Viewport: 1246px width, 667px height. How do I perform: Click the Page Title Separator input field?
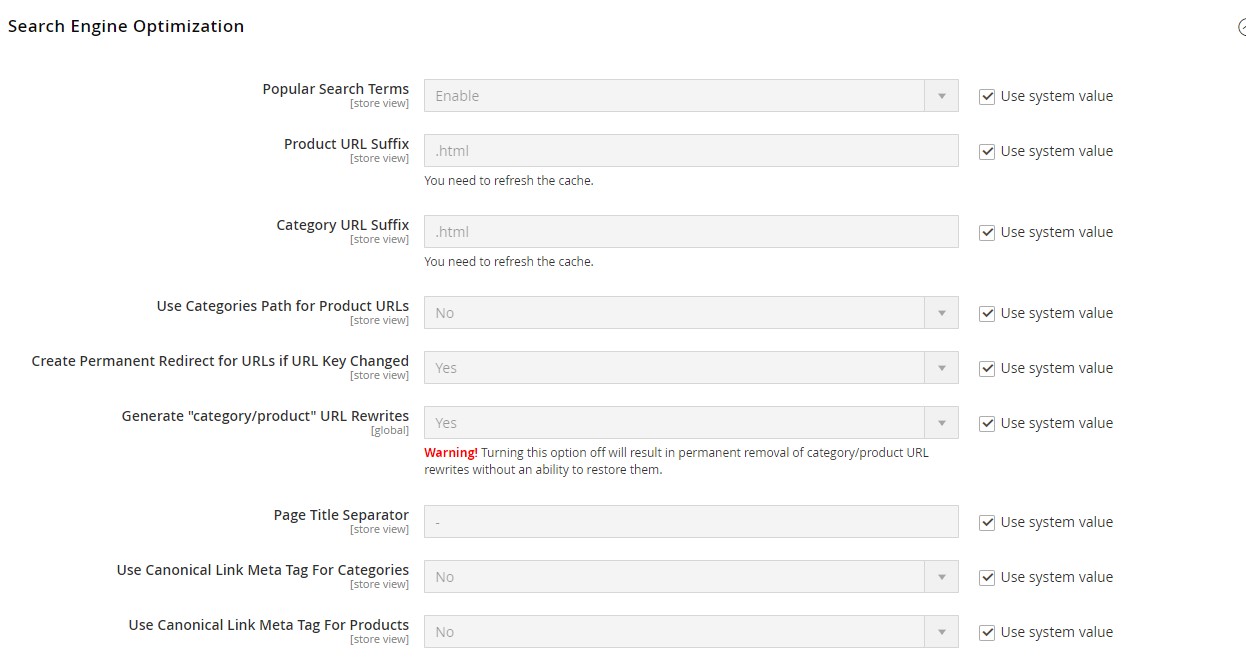point(690,521)
